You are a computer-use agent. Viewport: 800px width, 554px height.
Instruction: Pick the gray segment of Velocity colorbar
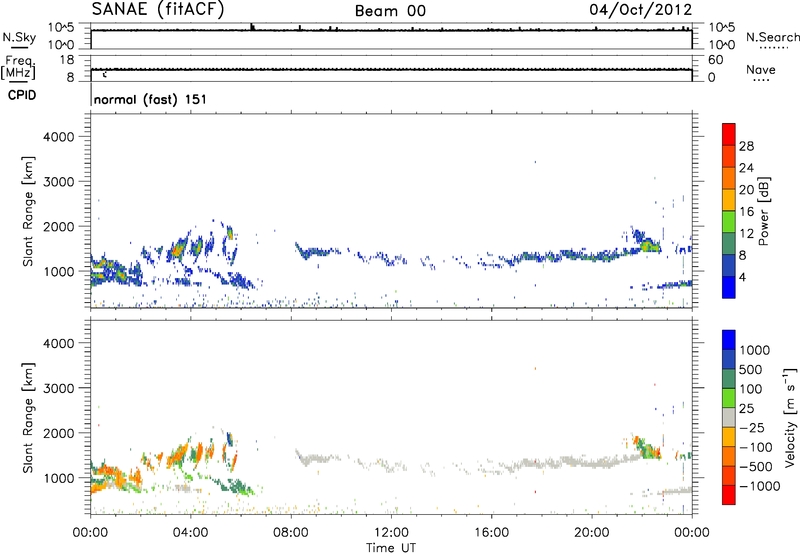(x=729, y=417)
